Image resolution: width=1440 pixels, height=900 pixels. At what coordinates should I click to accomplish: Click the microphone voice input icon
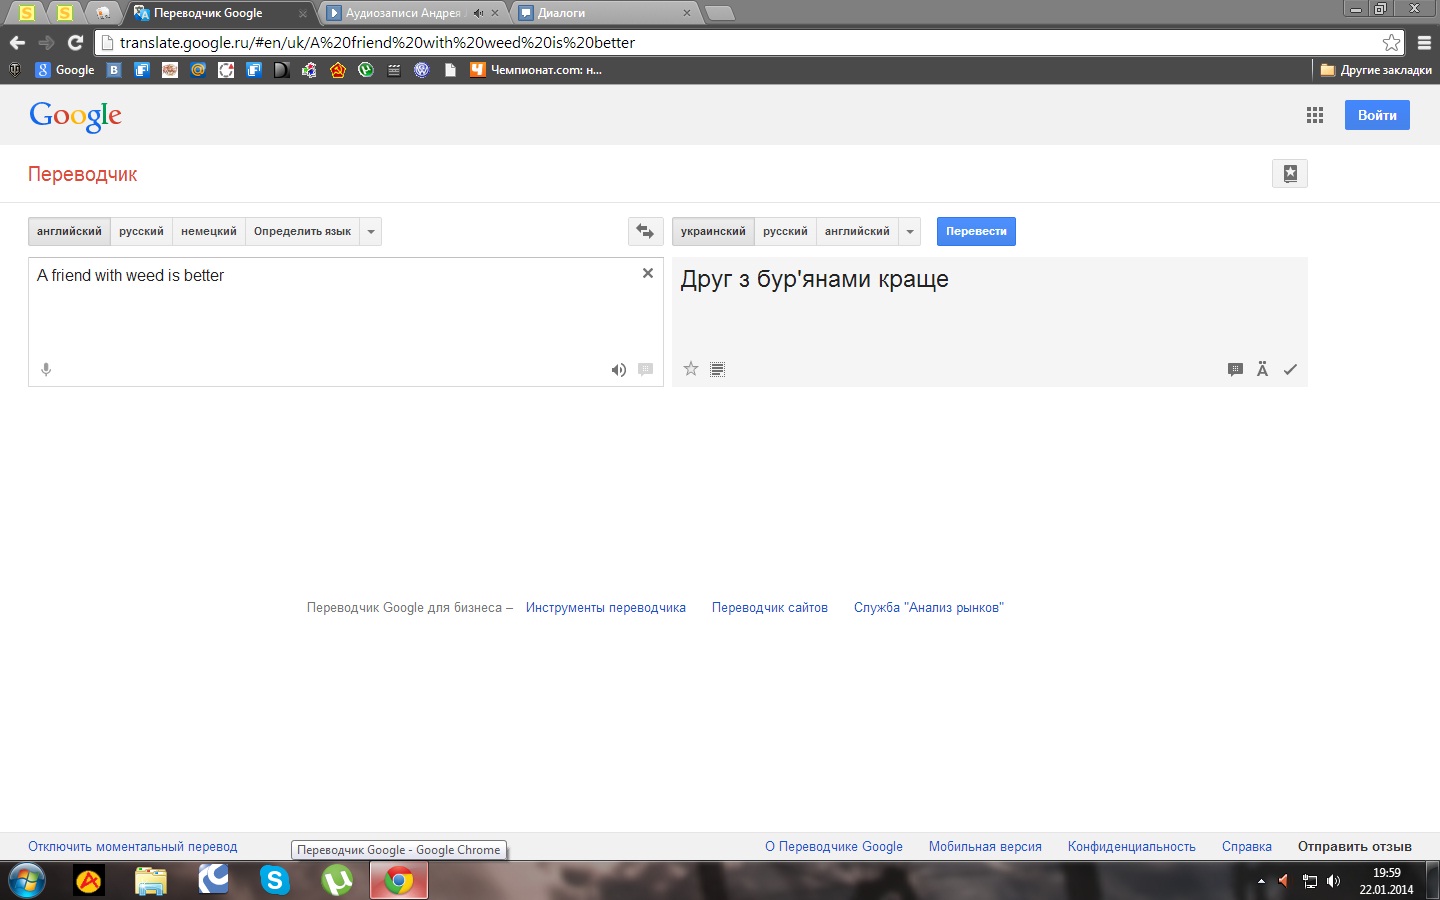(46, 370)
